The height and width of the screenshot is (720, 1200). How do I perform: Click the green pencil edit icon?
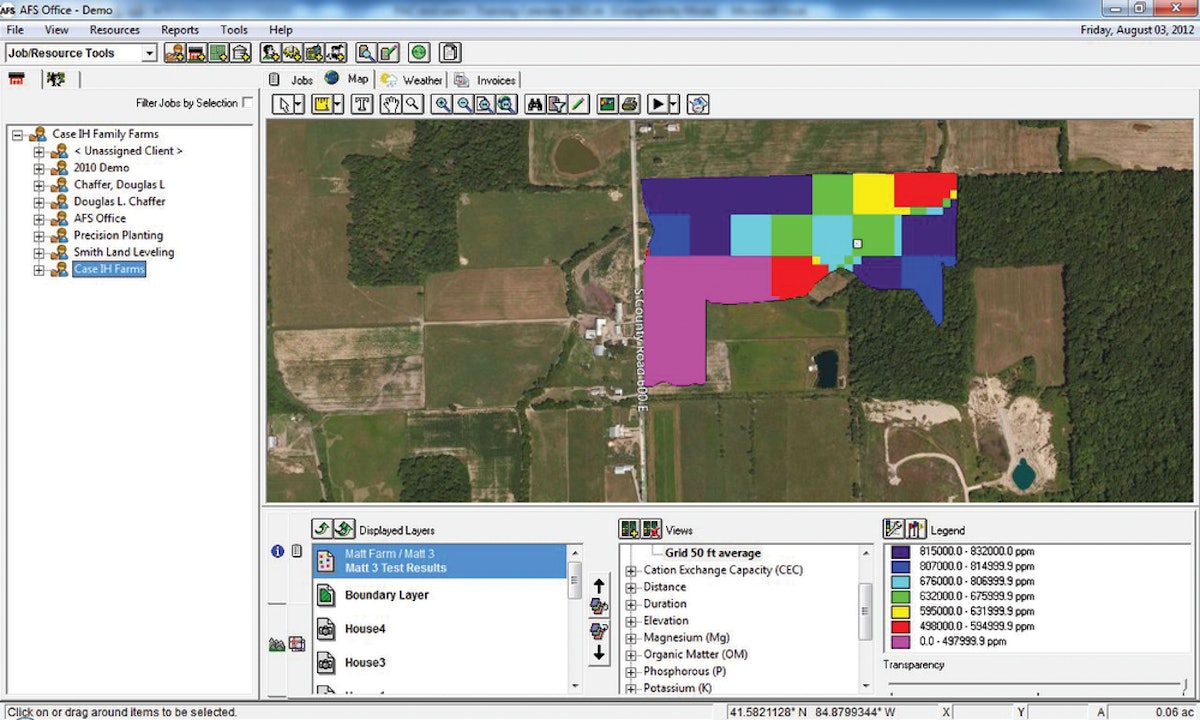579,104
